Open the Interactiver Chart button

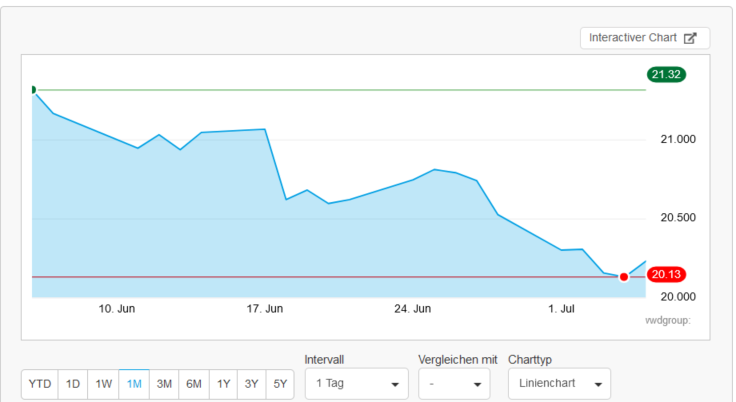click(644, 38)
